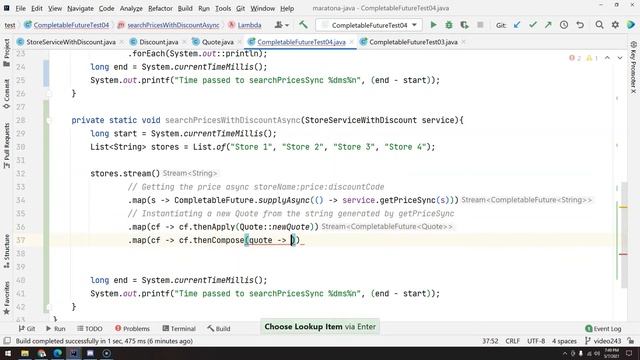Open the Pull Requests tool window

coord(7,146)
